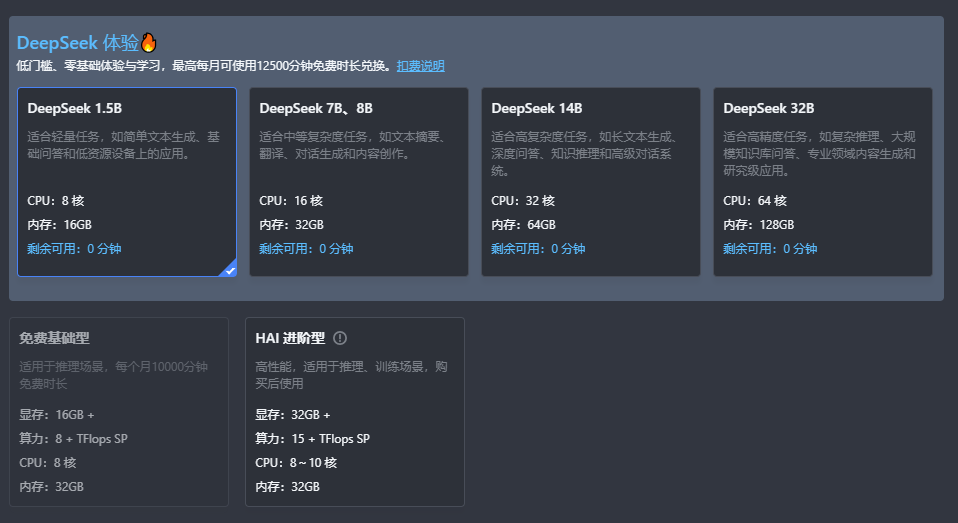Image resolution: width=958 pixels, height=523 pixels.
Task: Click the DeepSeek 体验 section heading
Action: click(x=77, y=43)
